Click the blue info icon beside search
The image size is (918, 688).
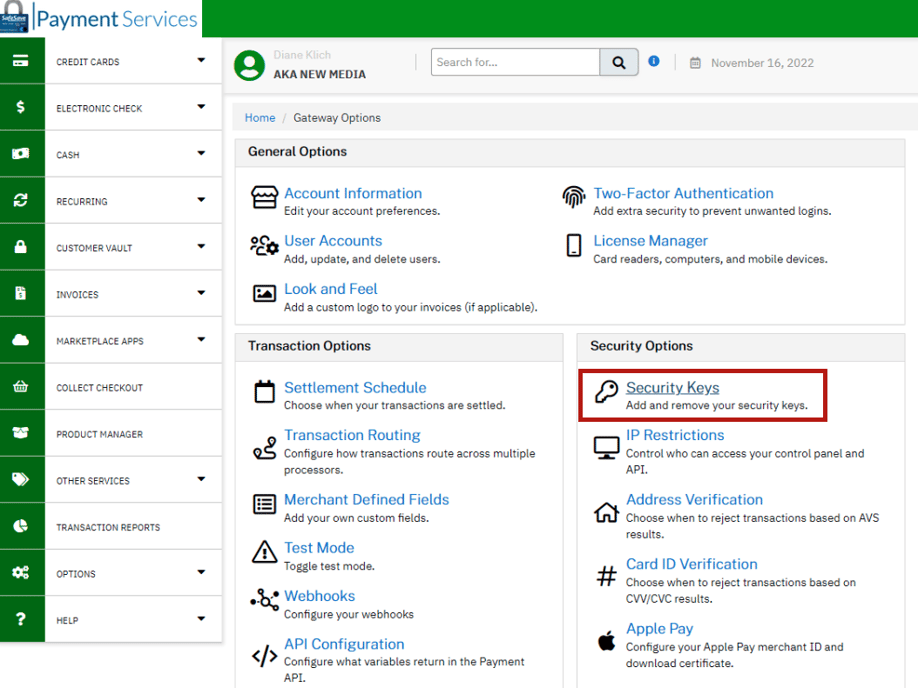click(654, 61)
